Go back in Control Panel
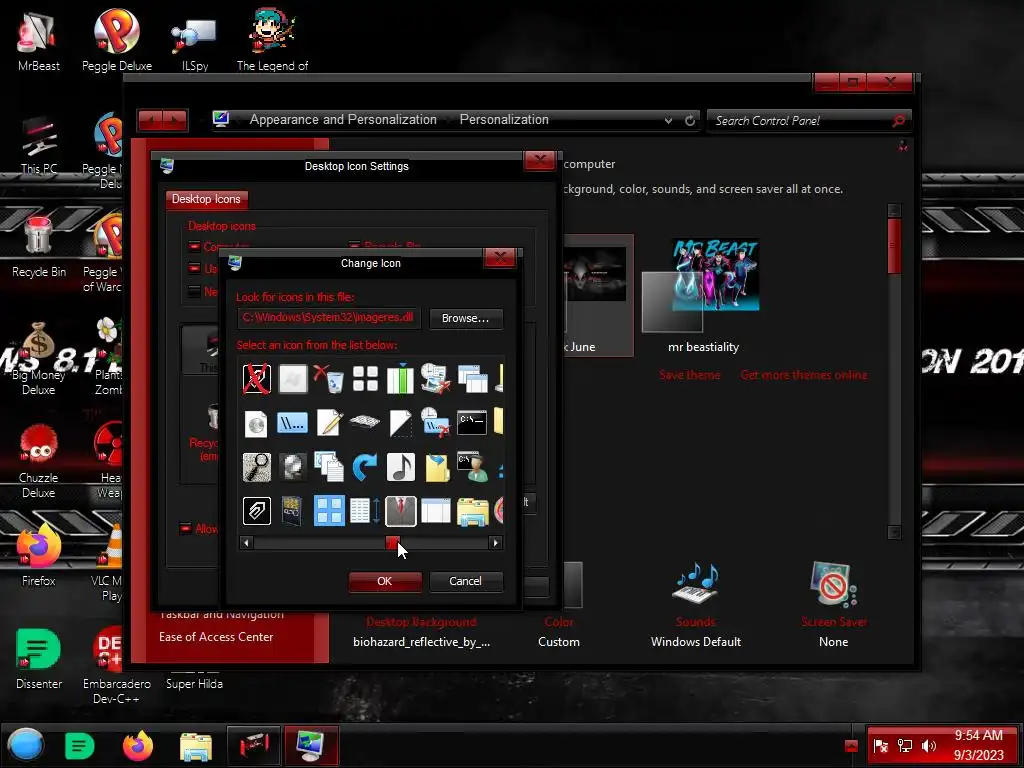This screenshot has height=768, width=1024. click(x=150, y=120)
